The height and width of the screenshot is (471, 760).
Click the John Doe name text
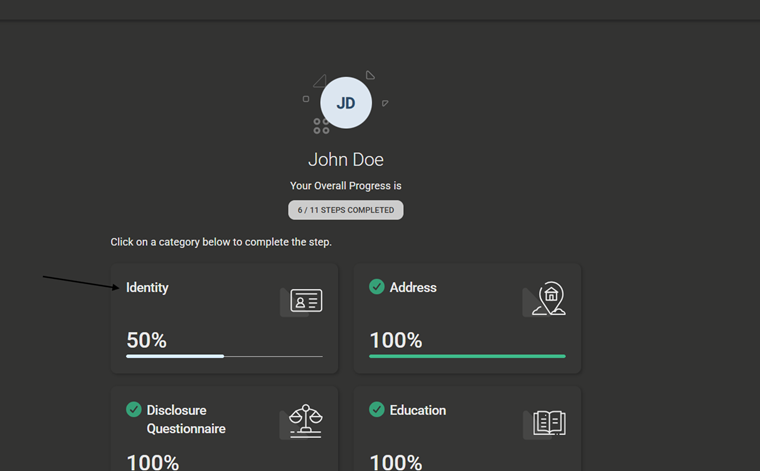tap(346, 159)
